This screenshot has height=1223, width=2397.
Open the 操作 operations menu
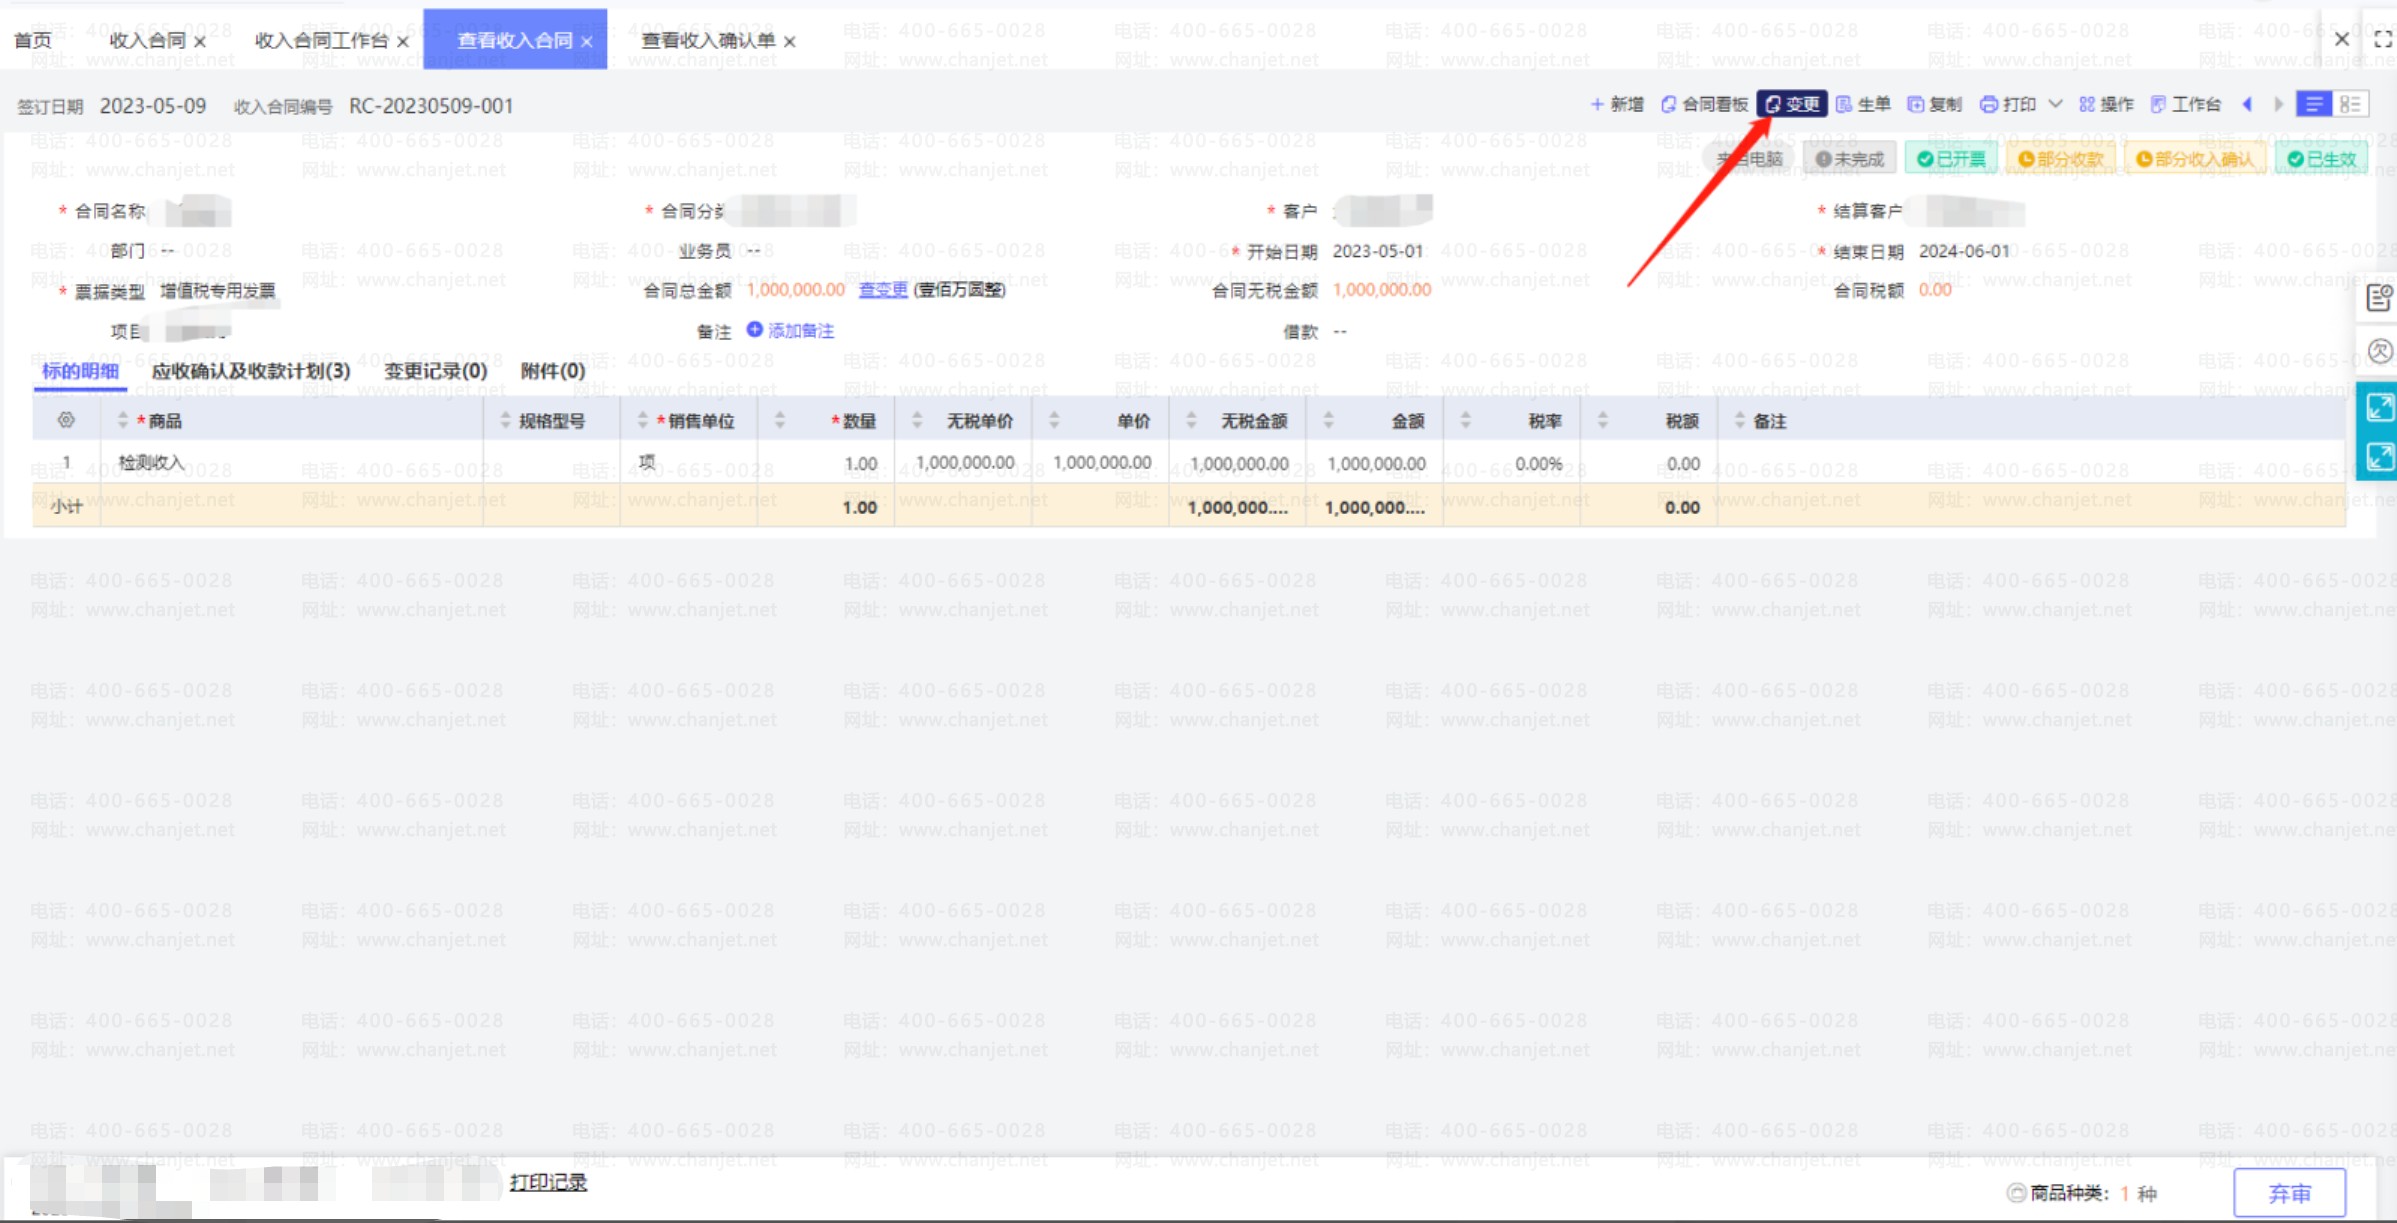coord(2106,104)
